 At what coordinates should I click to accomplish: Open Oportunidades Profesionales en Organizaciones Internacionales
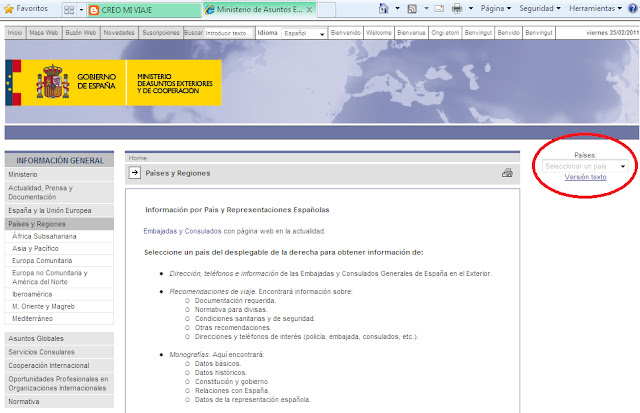click(x=59, y=384)
